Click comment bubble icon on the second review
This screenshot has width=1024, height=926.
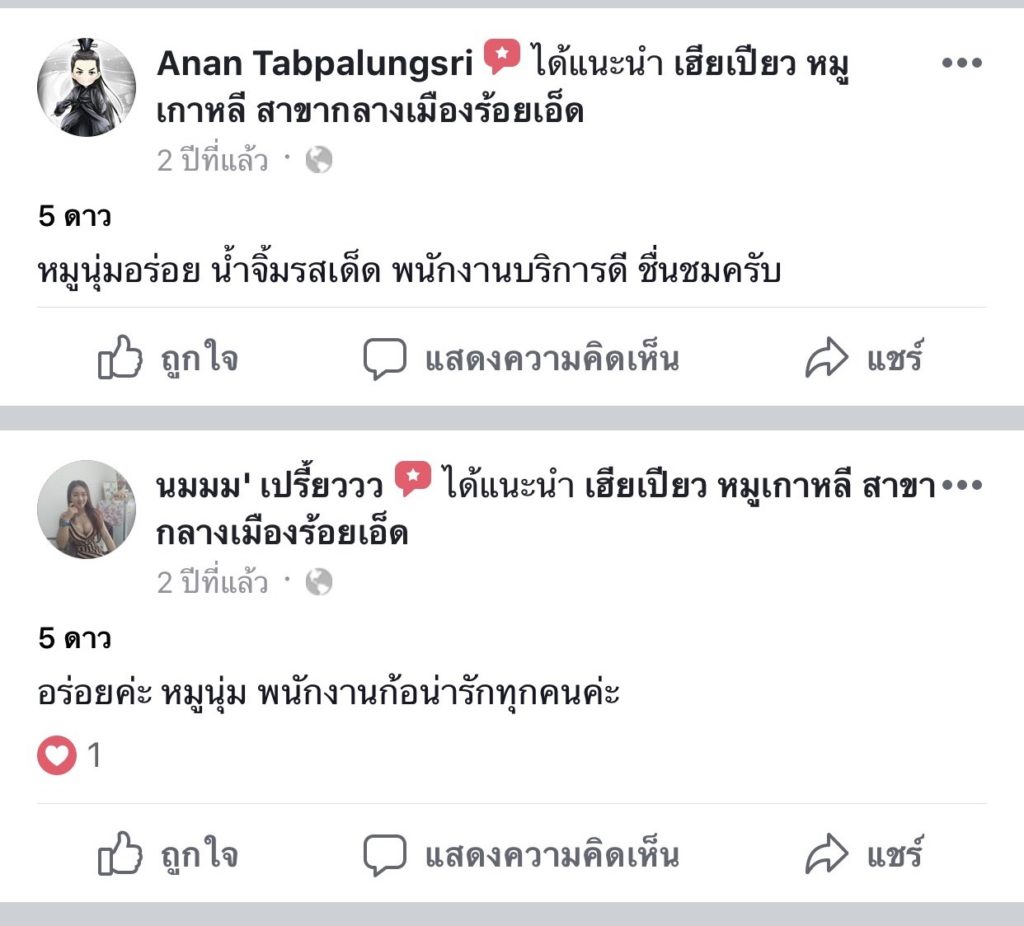pyautogui.click(x=384, y=855)
